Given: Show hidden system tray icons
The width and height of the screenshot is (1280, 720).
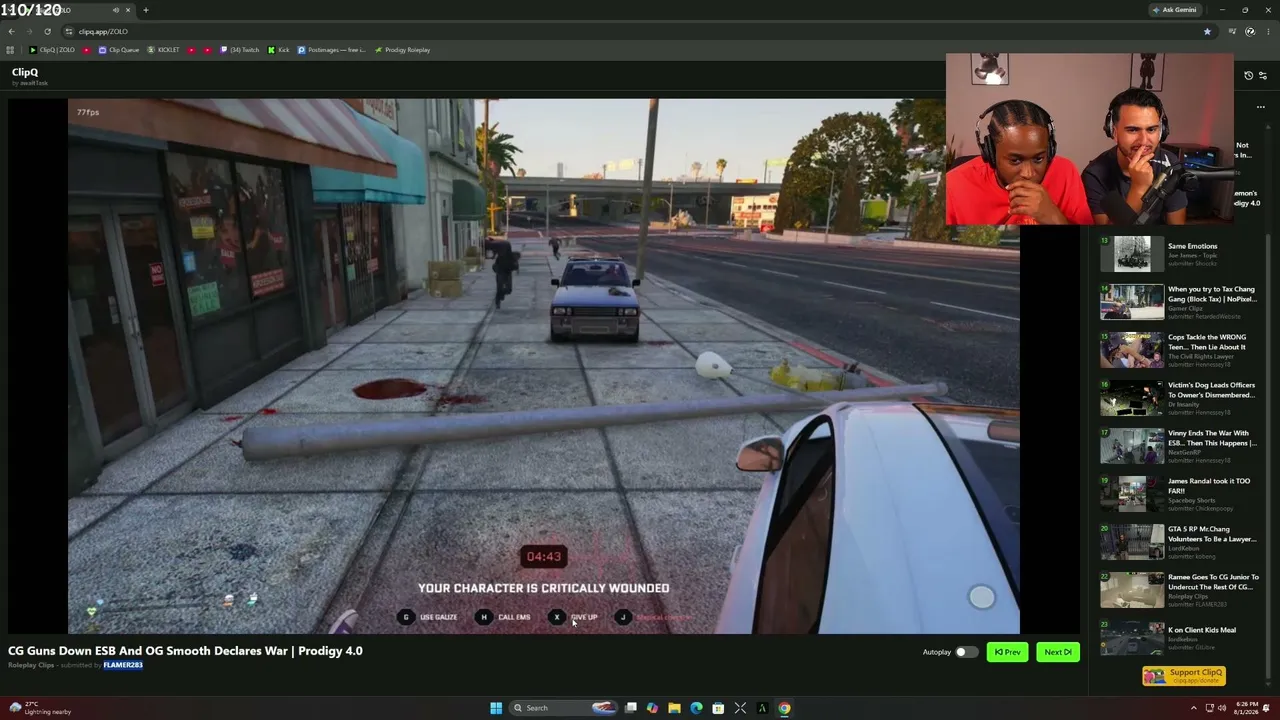Looking at the screenshot, I should 1193,708.
